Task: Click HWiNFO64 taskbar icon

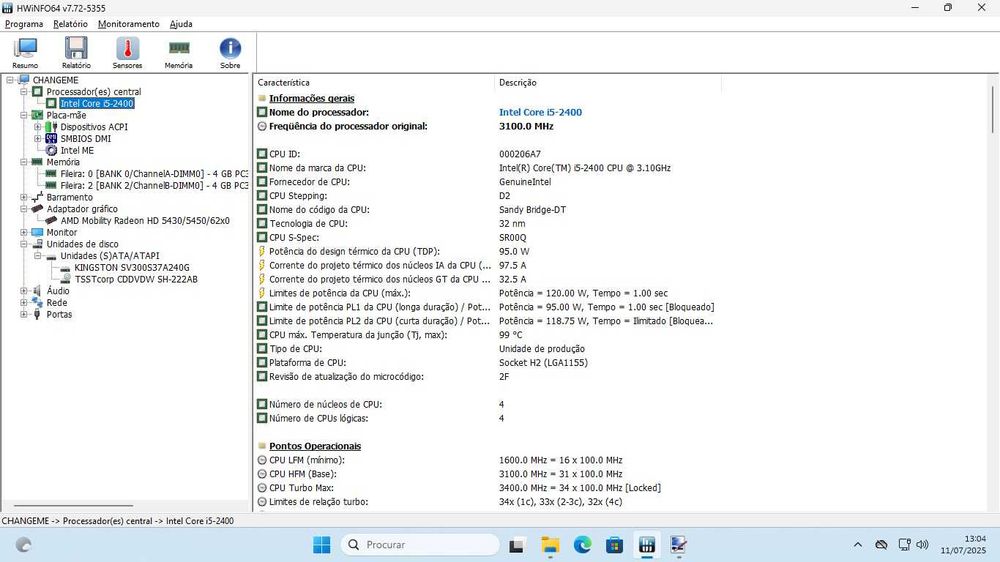Action: [x=647, y=545]
